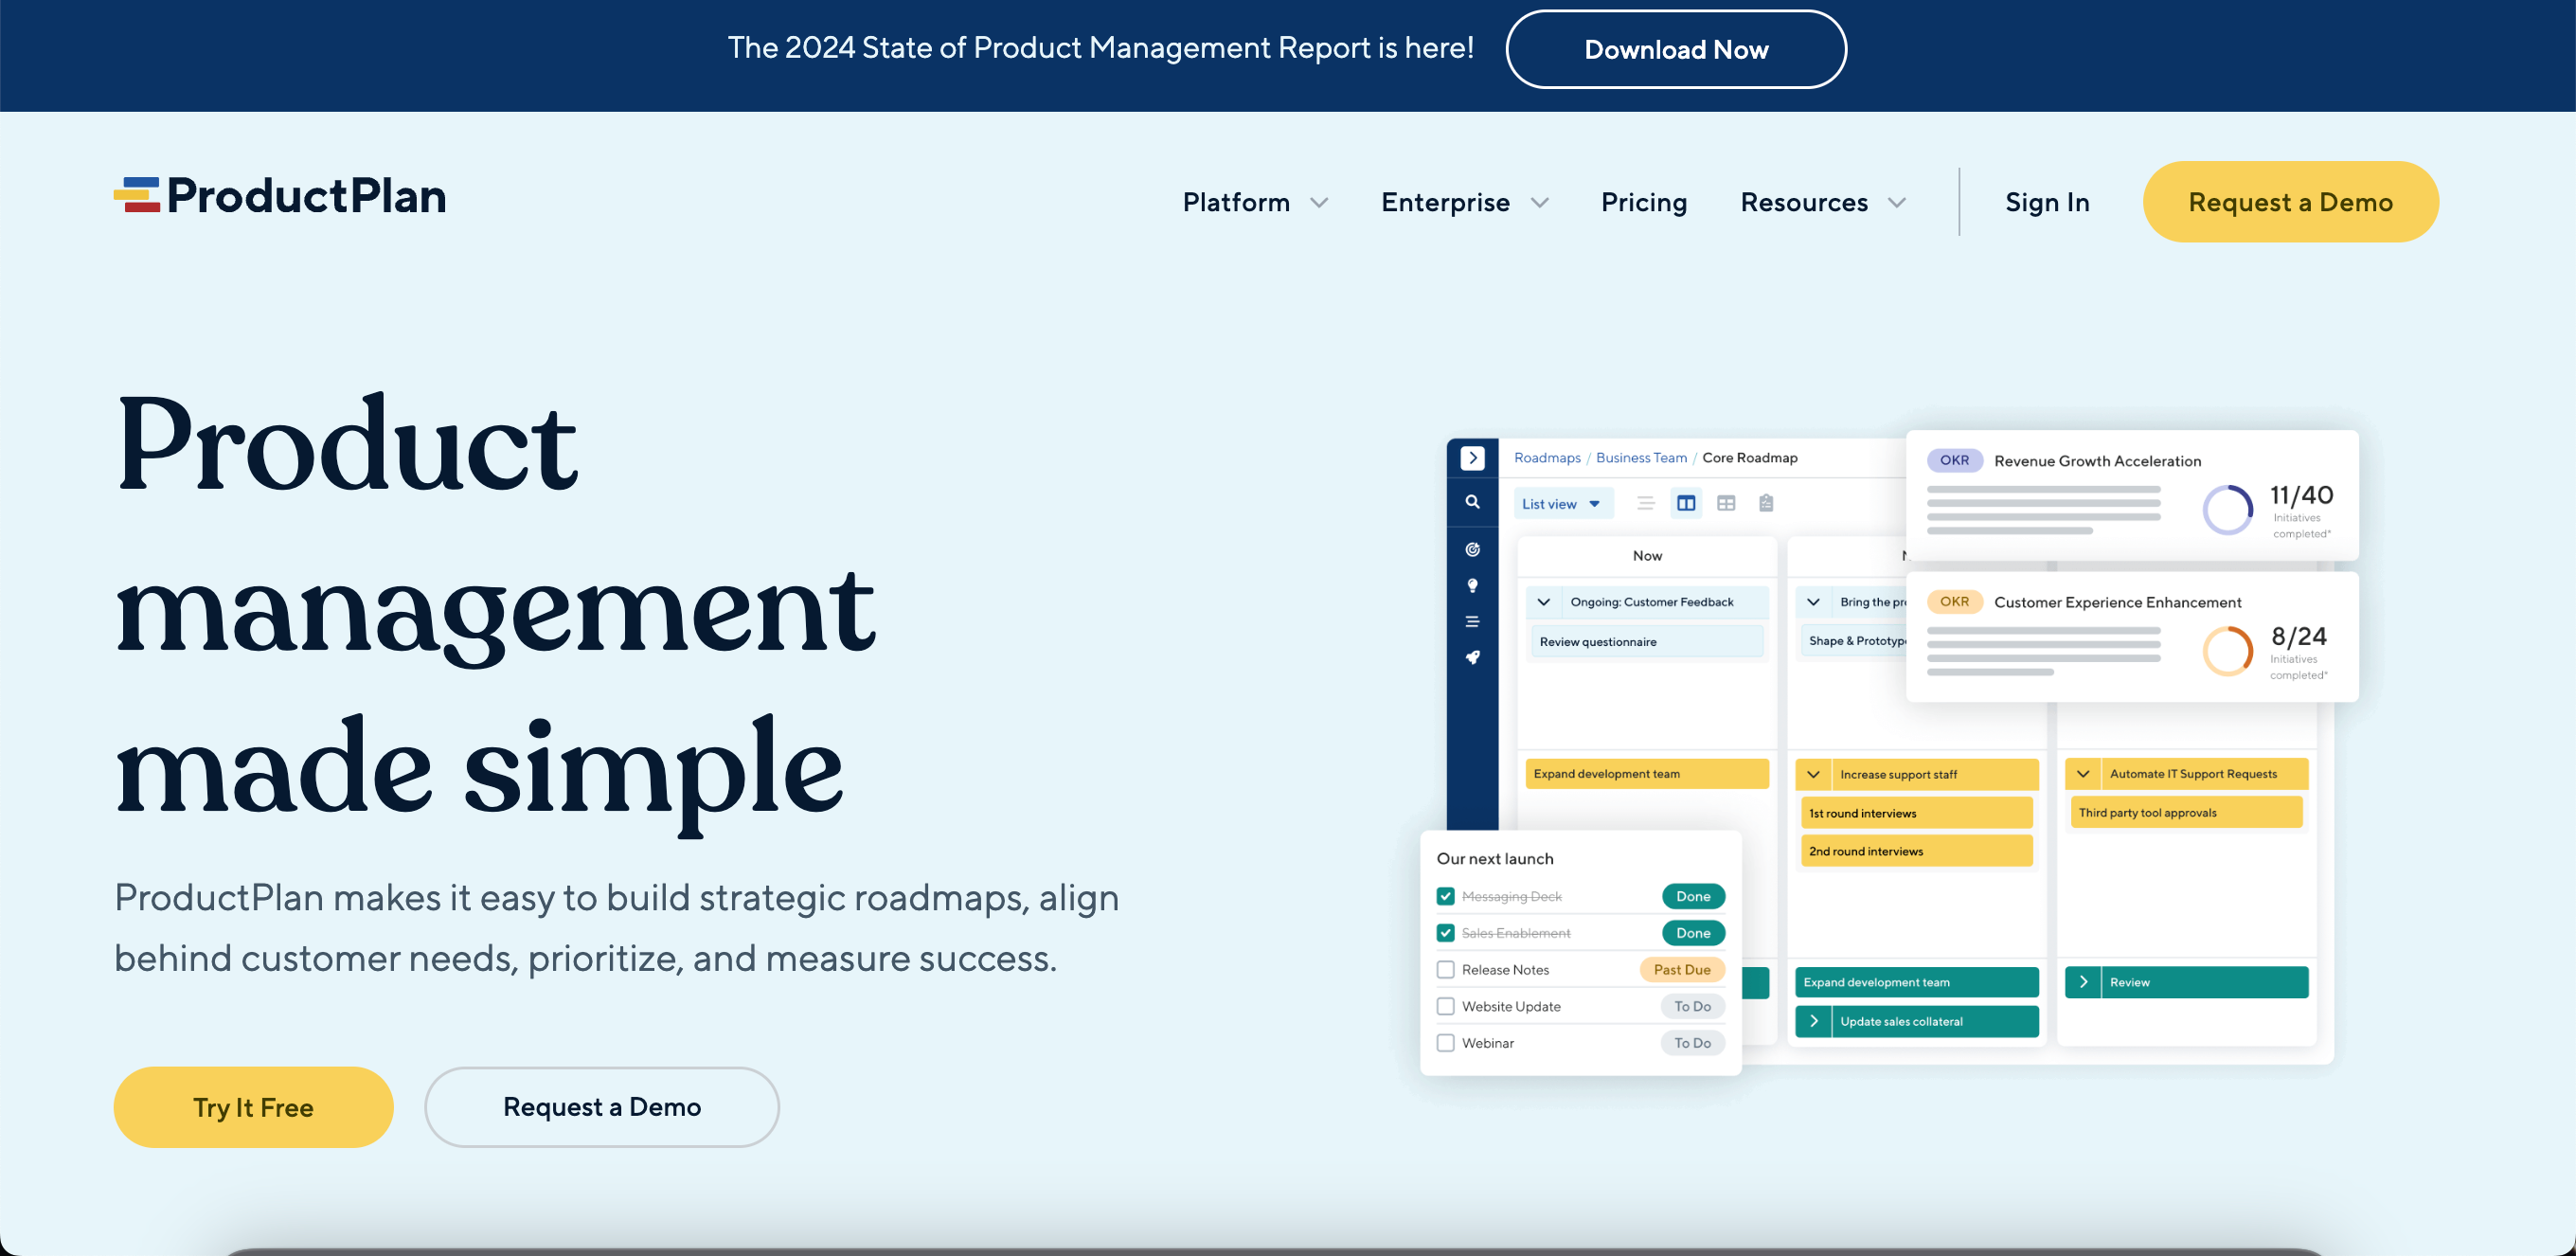Click the Revenue Growth progress ring
The image size is (2576, 1256).
pos(2227,509)
